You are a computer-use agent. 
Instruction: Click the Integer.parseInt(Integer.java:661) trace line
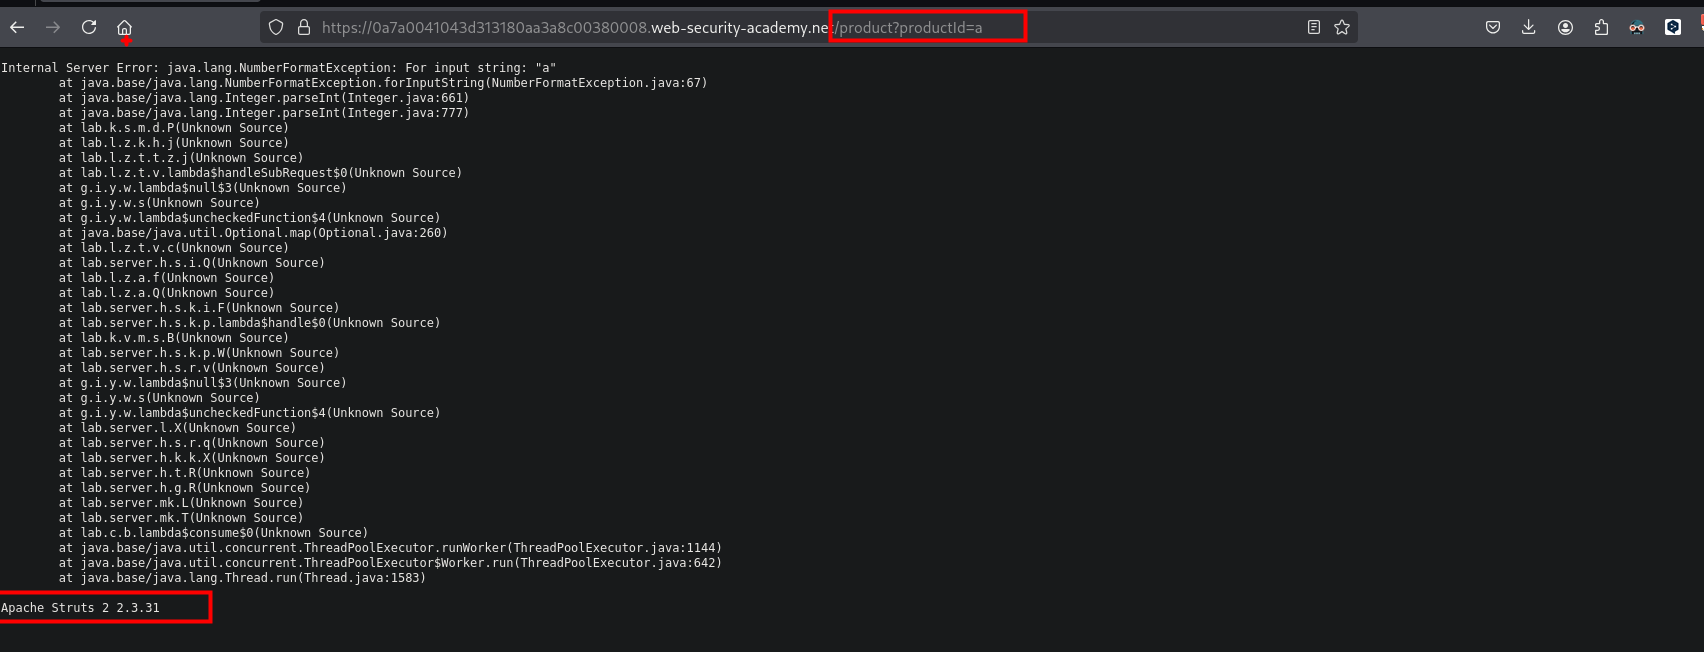[264, 98]
